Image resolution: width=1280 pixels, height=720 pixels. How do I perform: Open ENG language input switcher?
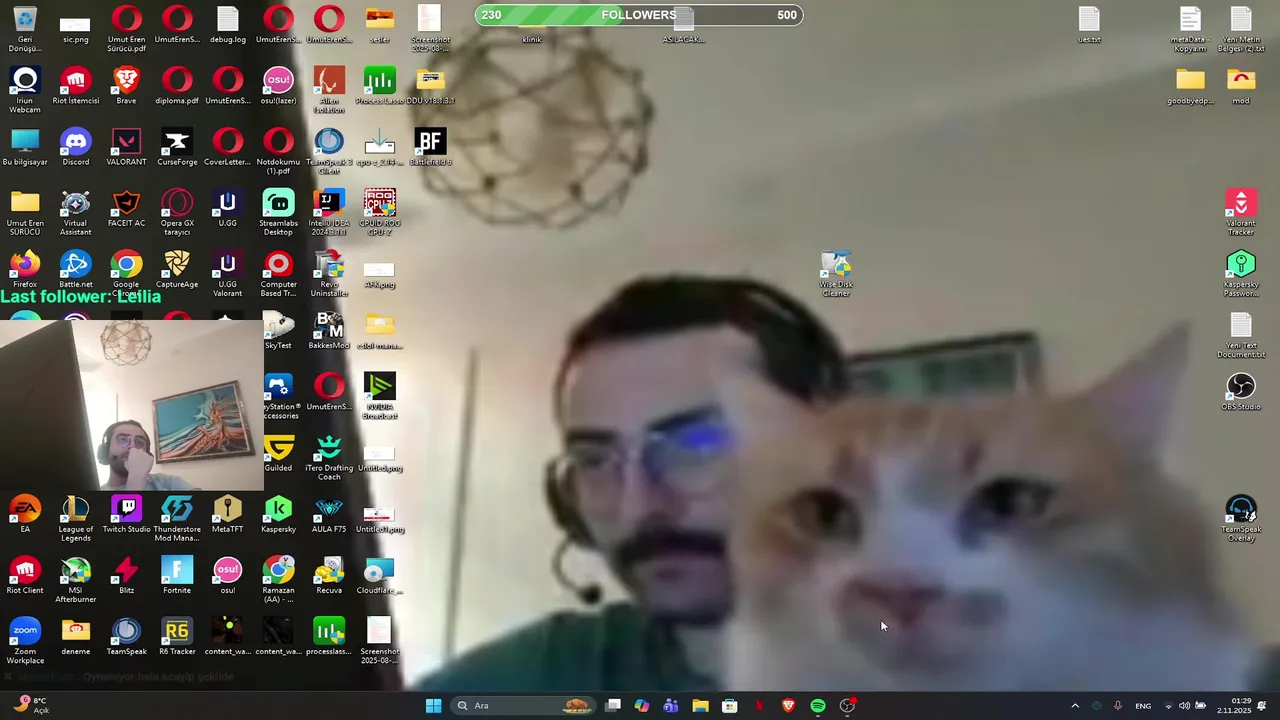pyautogui.click(x=1143, y=706)
